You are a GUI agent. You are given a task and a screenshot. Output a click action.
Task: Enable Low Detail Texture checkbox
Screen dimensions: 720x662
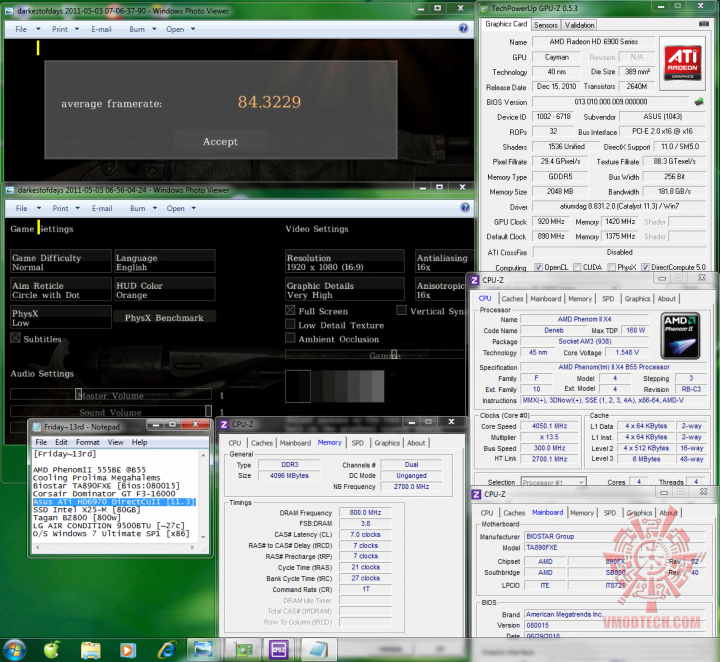[x=290, y=324]
